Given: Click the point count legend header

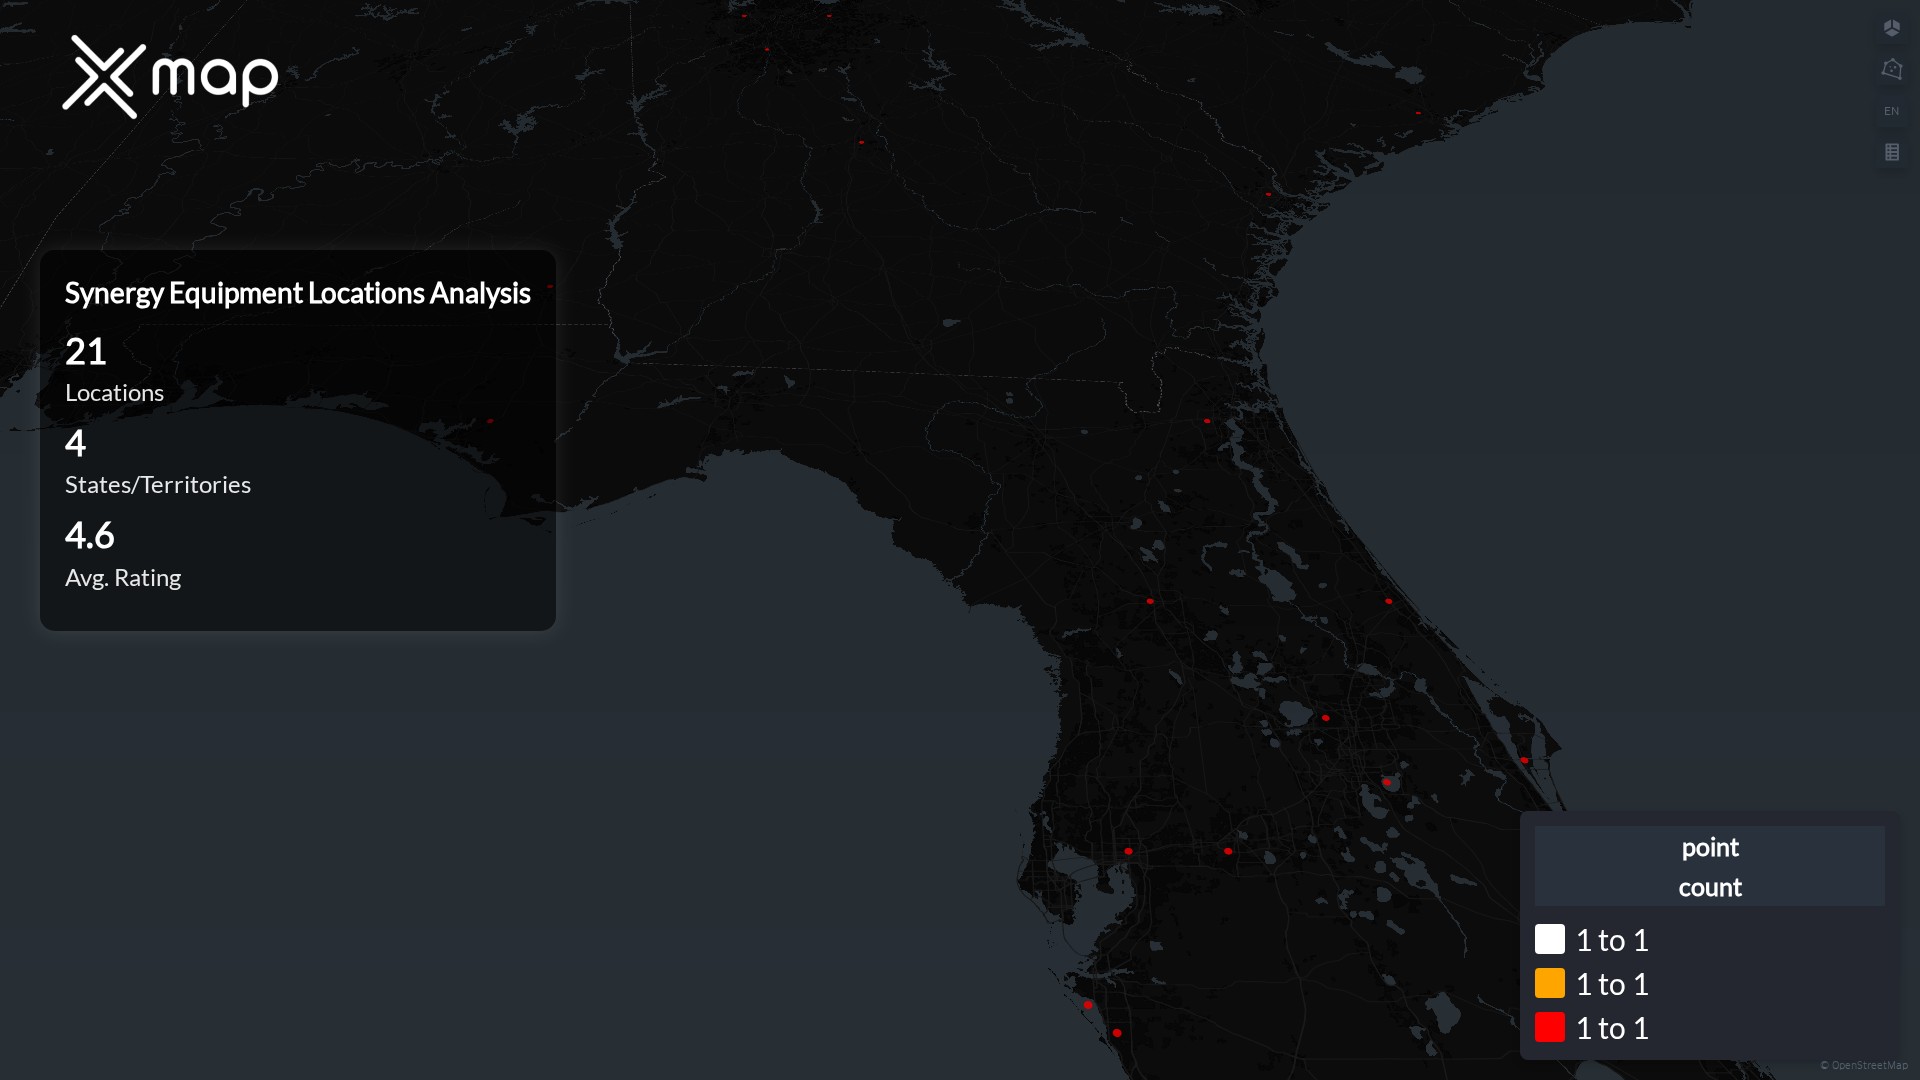Looking at the screenshot, I should (1709, 866).
